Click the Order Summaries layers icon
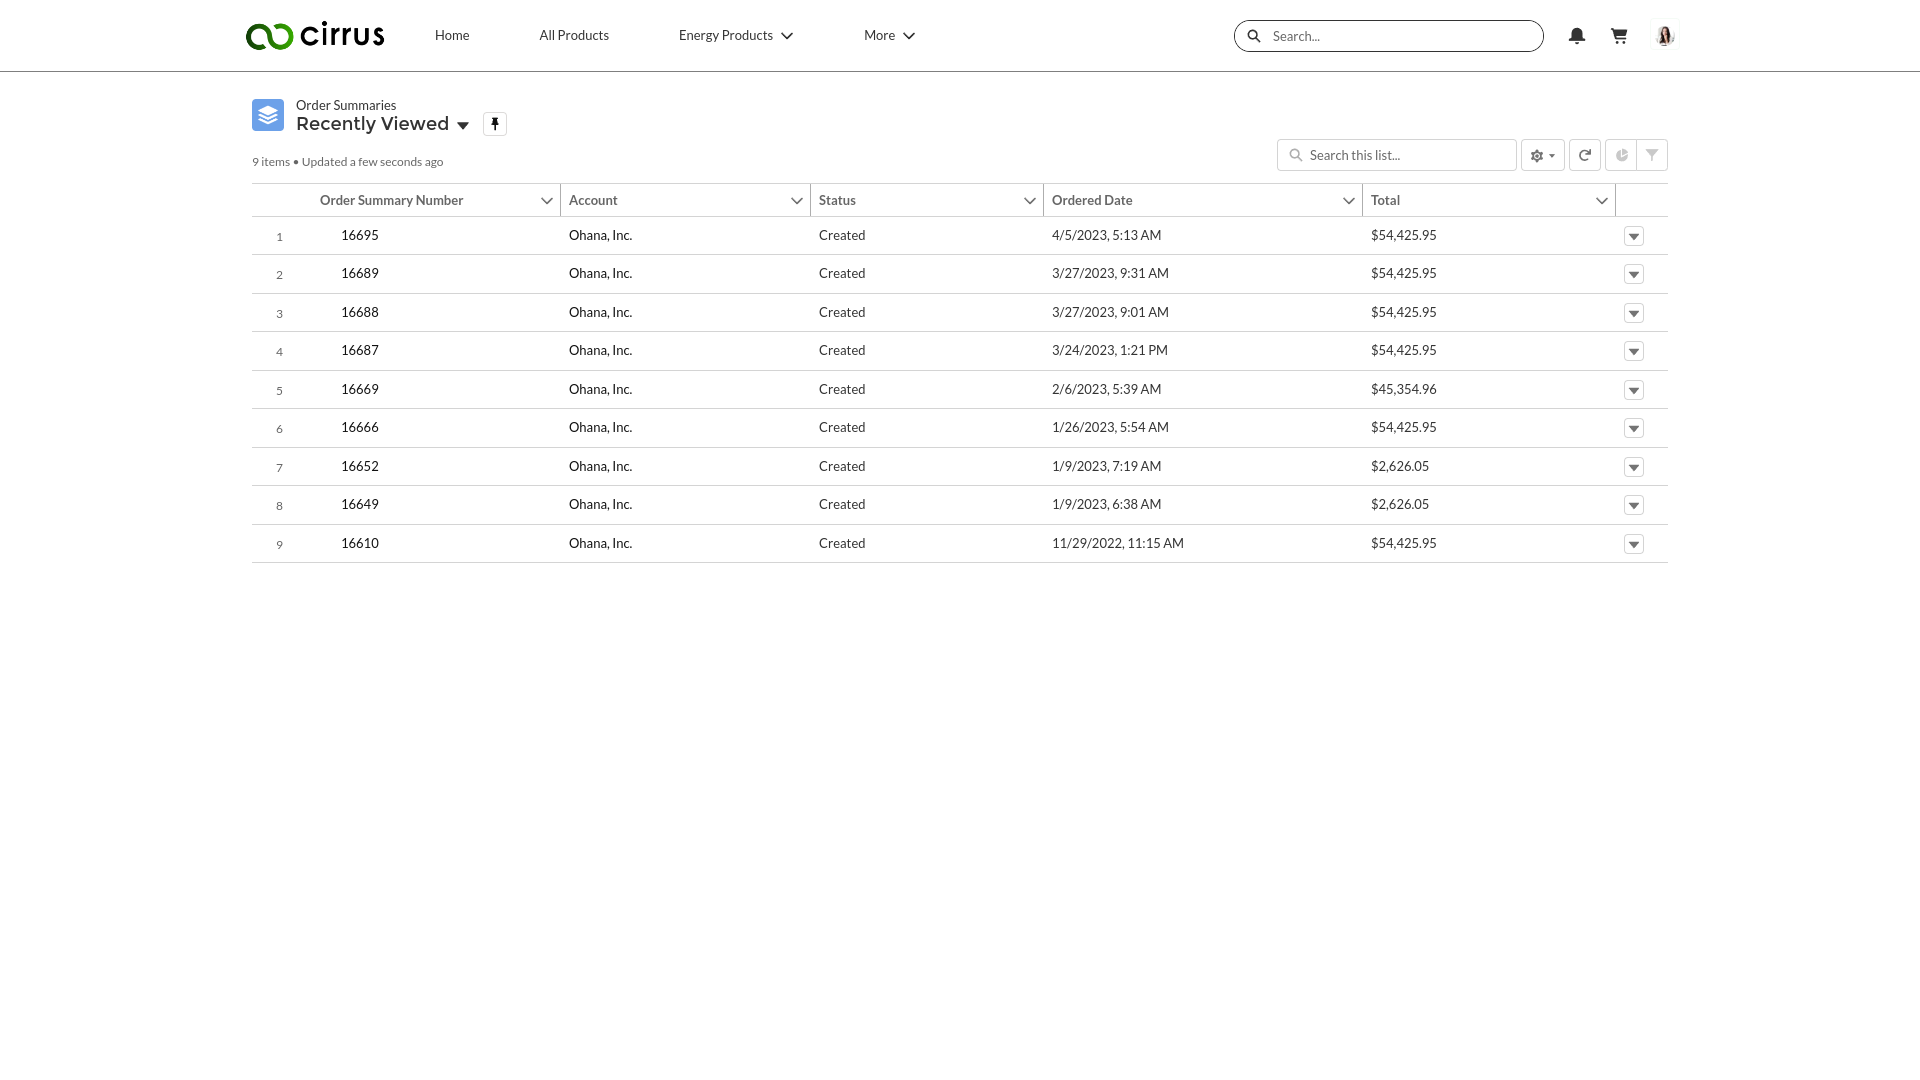Viewport: 1920px width, 1080px height. coord(268,115)
